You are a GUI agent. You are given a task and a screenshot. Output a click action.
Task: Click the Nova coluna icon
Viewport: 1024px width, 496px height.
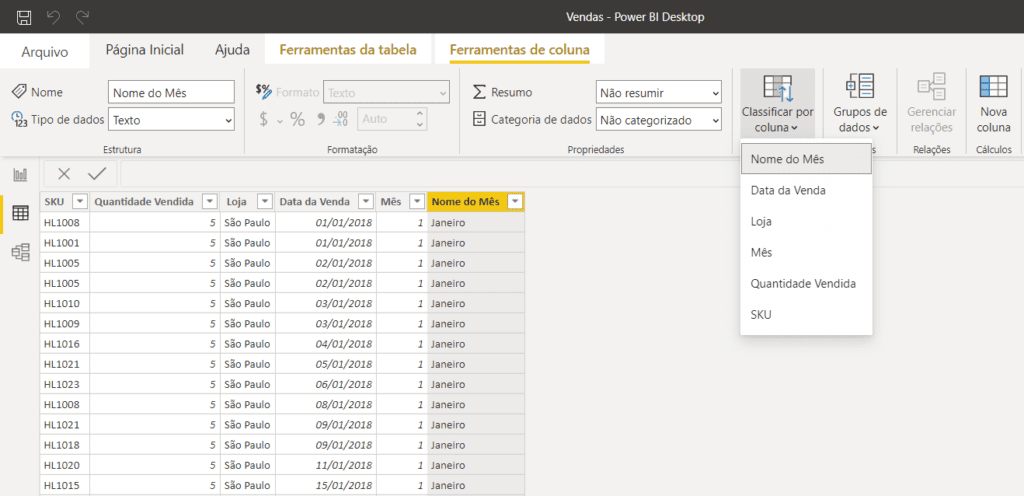(x=993, y=86)
